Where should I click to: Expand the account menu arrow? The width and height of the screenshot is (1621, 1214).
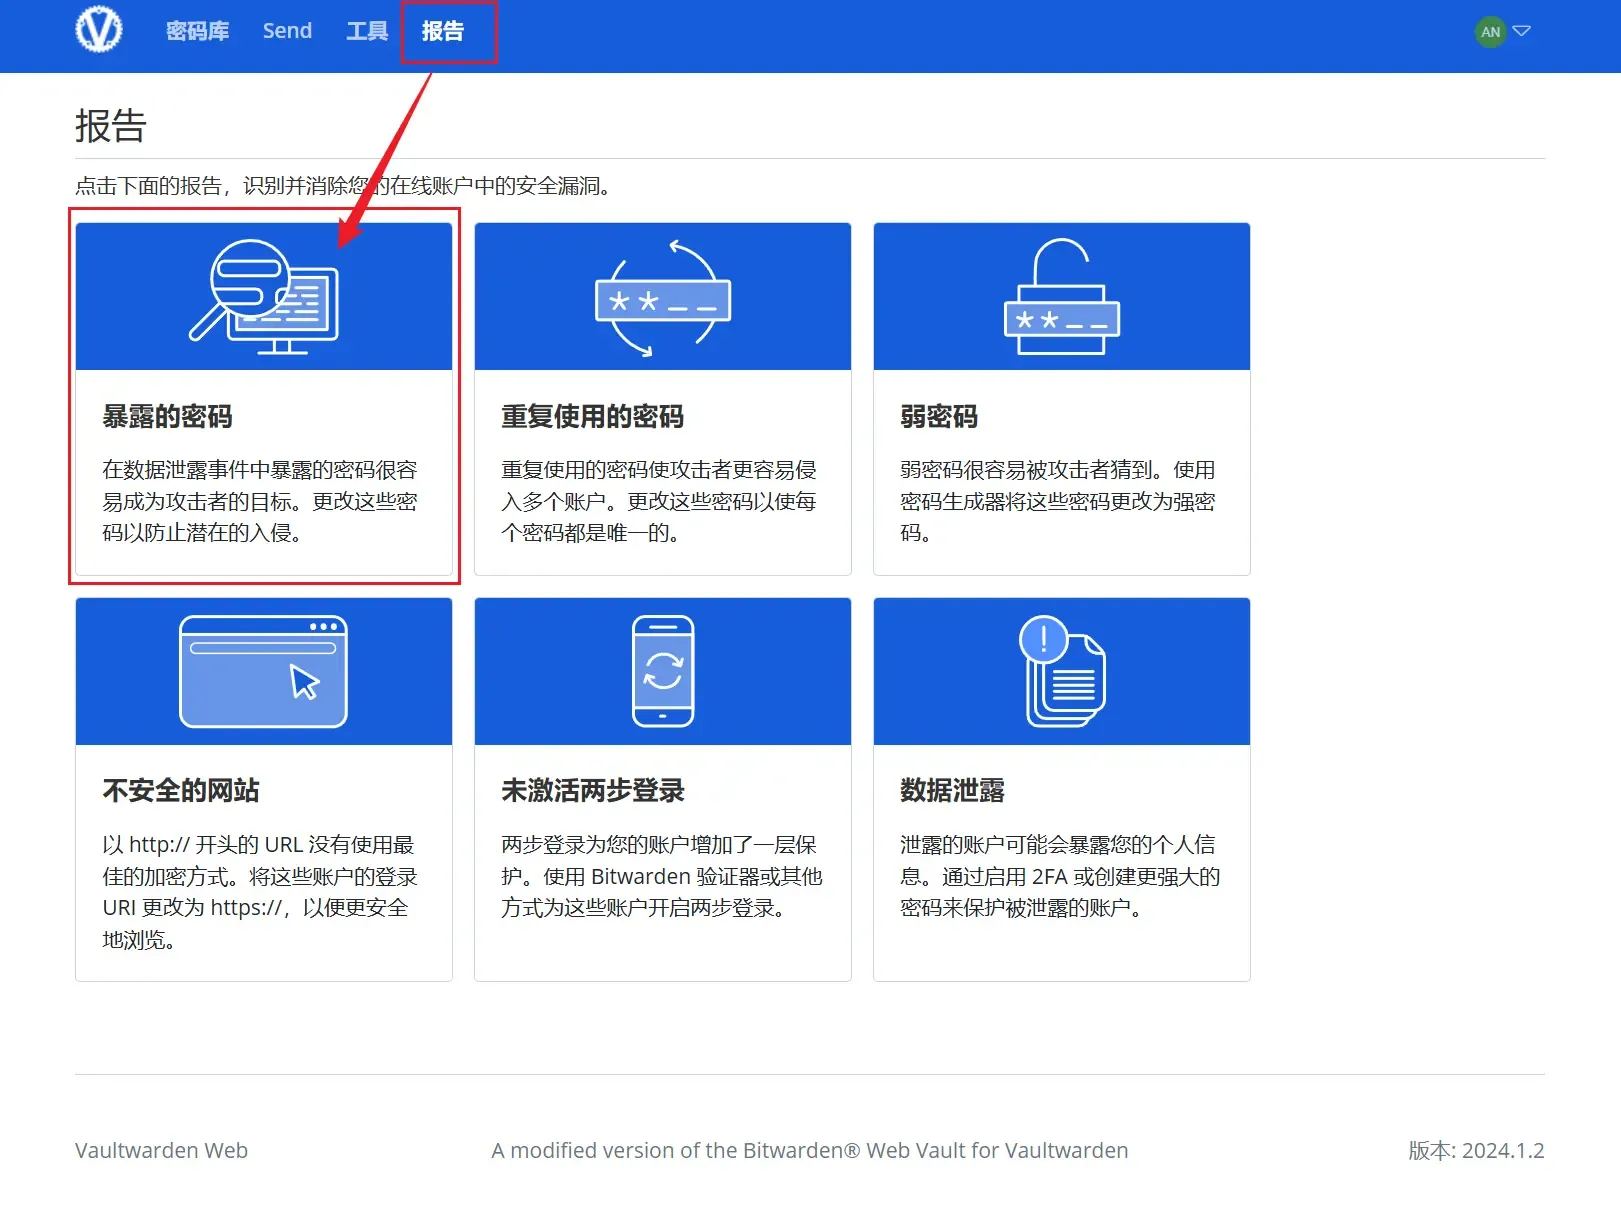pyautogui.click(x=1522, y=31)
